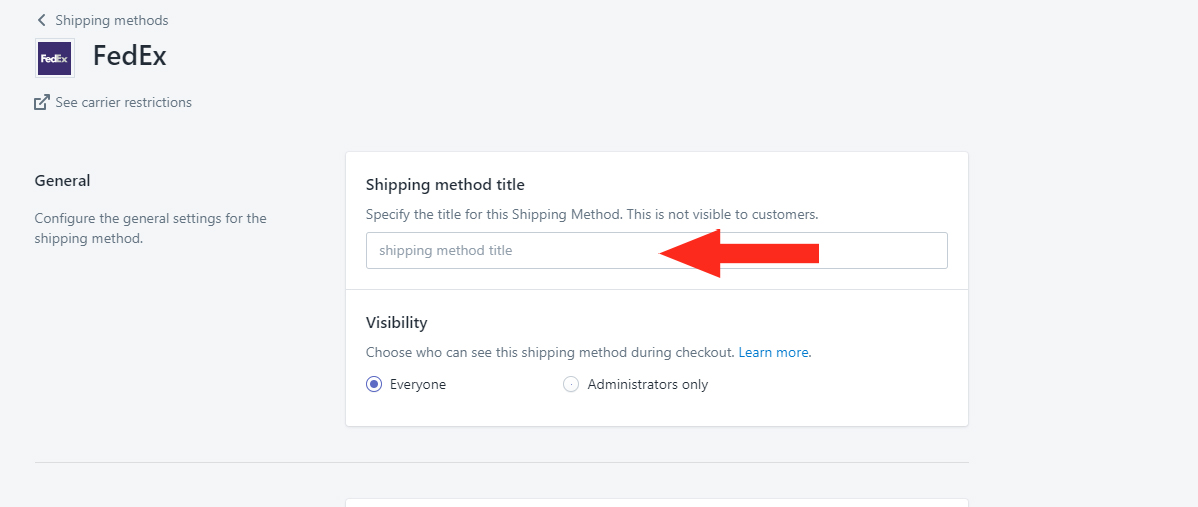Screen dimensions: 1198x507
Task: Click the General section heading
Action: tap(63, 181)
